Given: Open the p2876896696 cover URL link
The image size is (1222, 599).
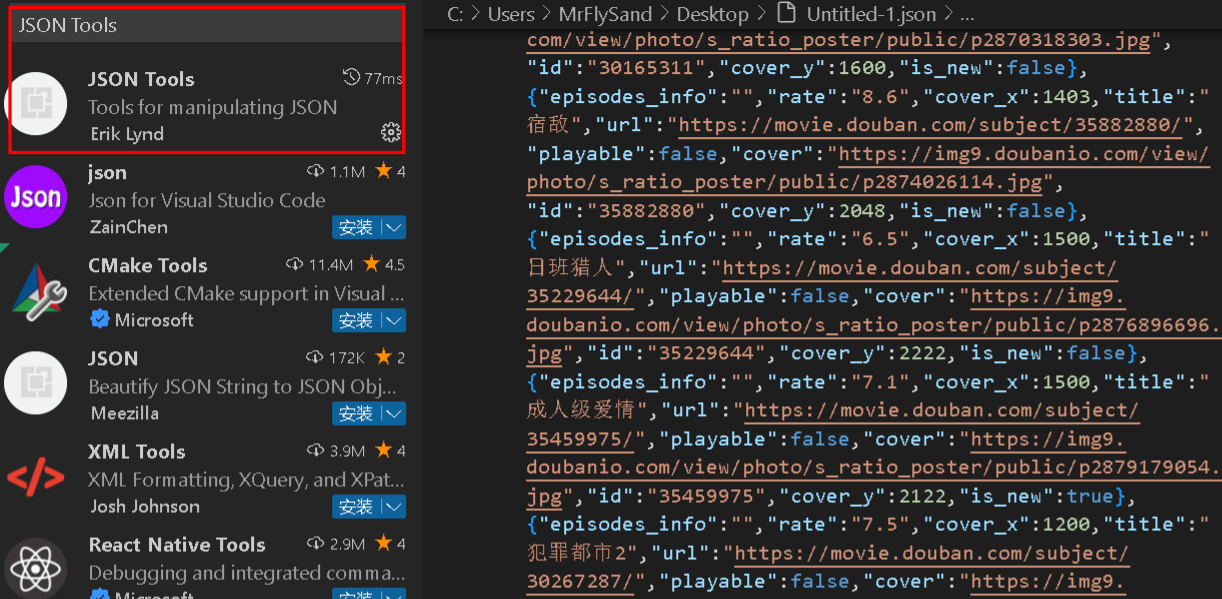Looking at the screenshot, I should [874, 325].
